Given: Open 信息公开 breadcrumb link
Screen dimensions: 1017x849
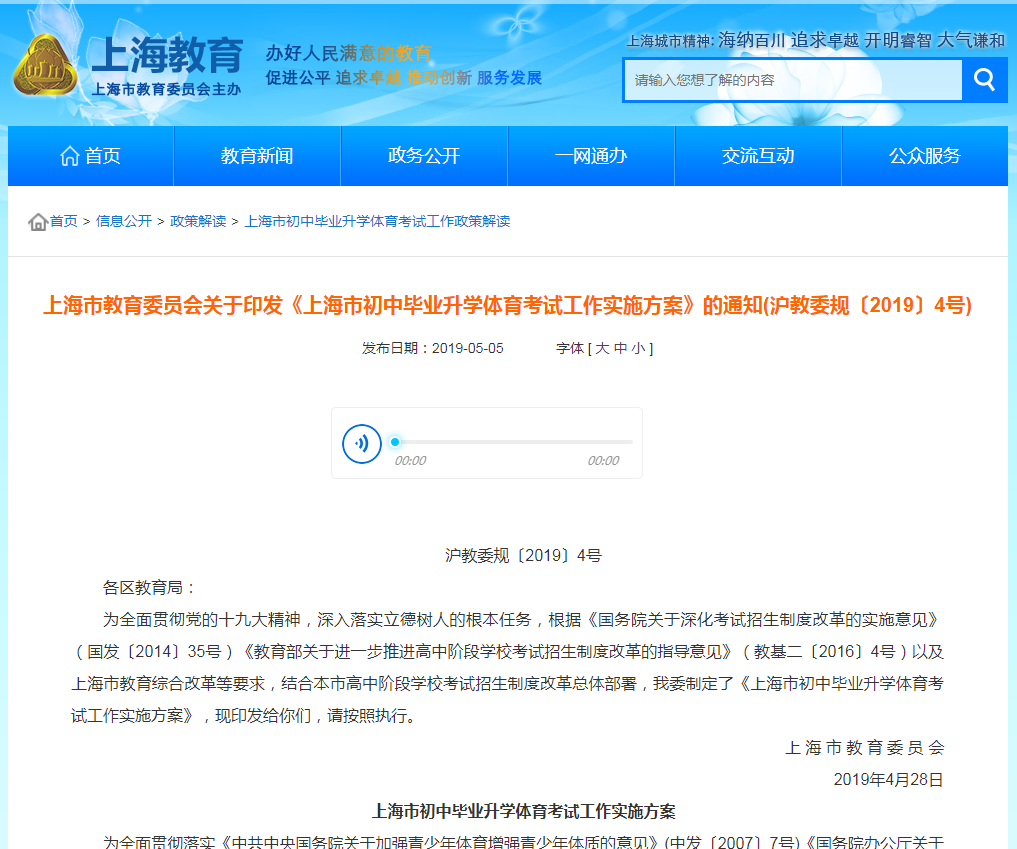Looking at the screenshot, I should point(124,221).
